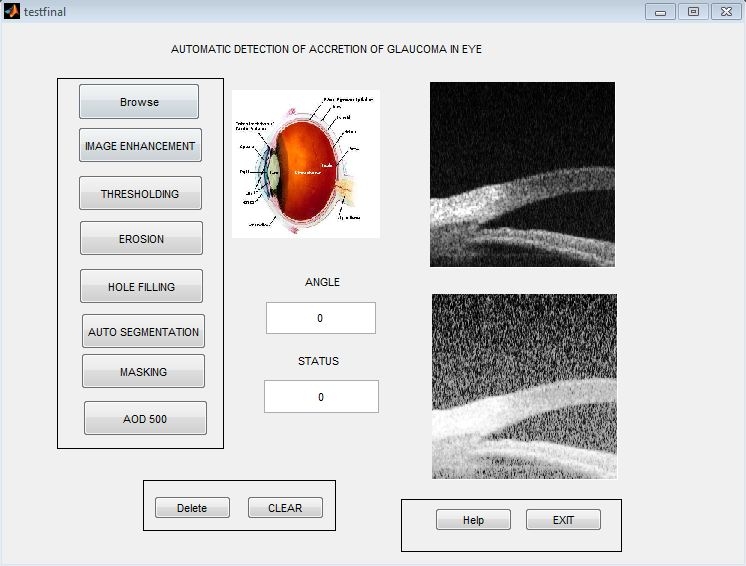Compute AOD 500 measurement

tap(145, 418)
